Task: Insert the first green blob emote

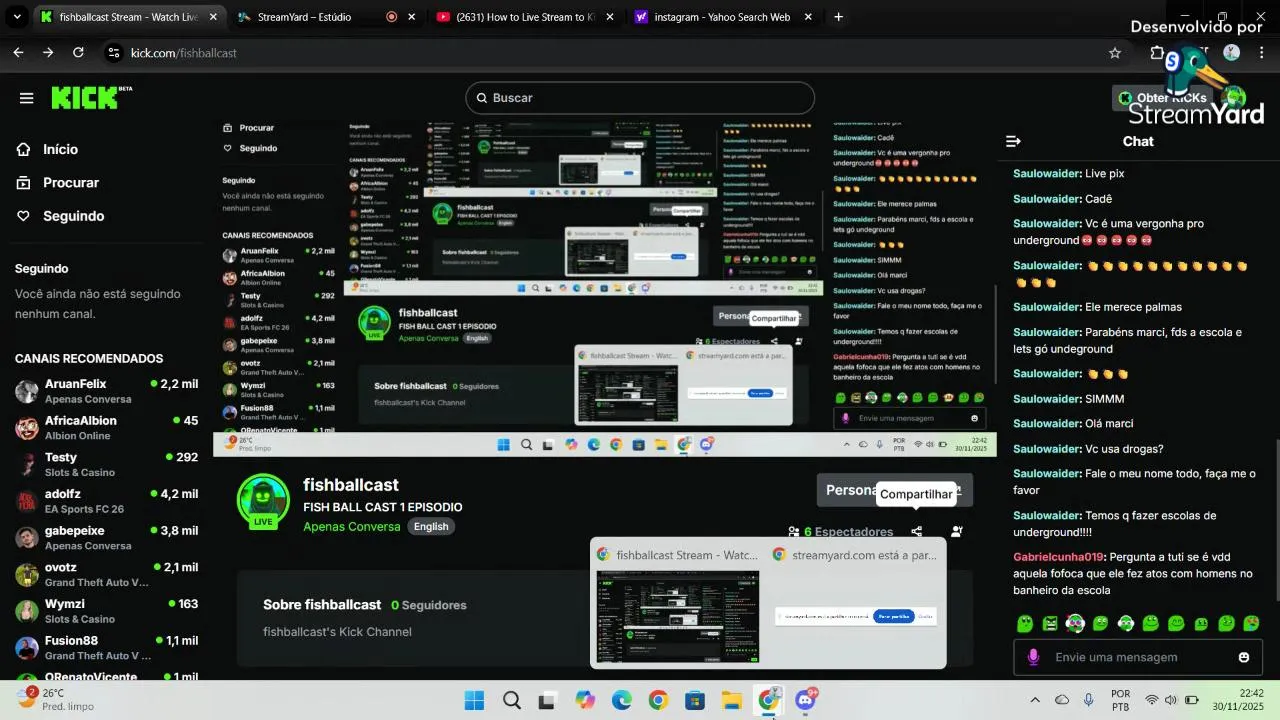Action: [1025, 624]
